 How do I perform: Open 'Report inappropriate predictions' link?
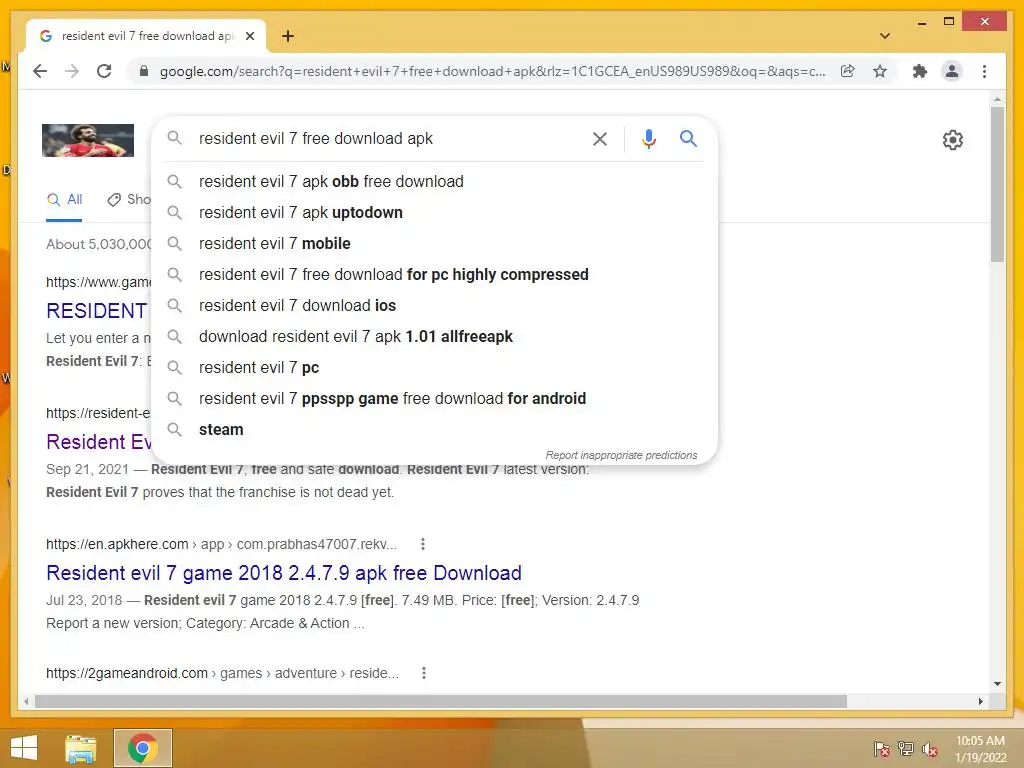pyautogui.click(x=621, y=455)
